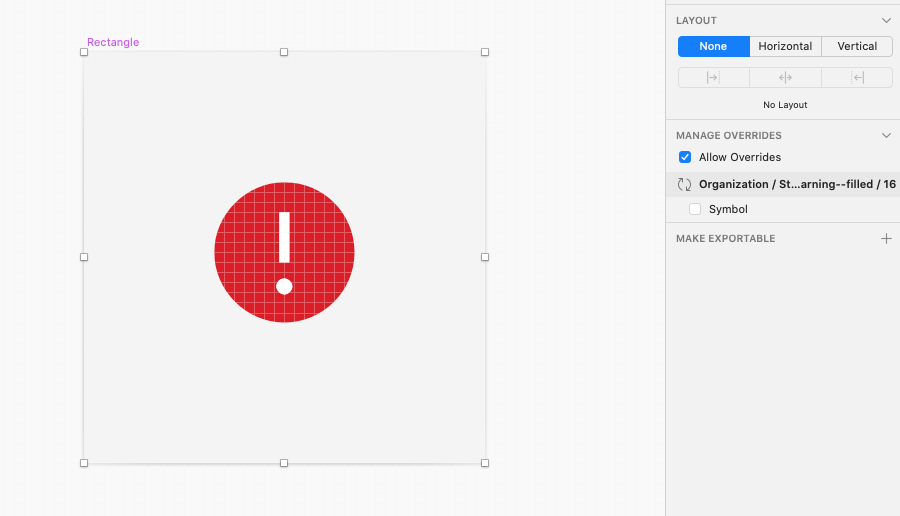Click the right-to-left layout alignment icon
The image size is (900, 516).
[858, 77]
